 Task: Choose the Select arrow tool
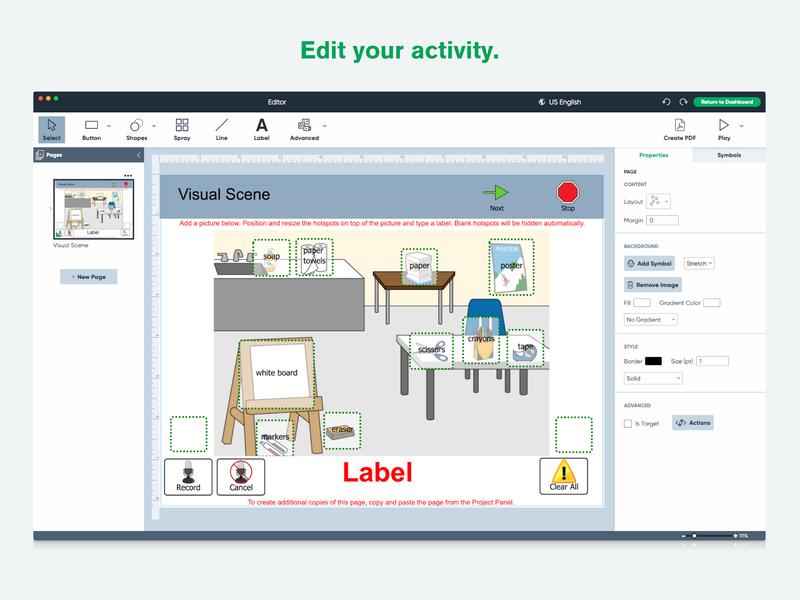point(52,130)
